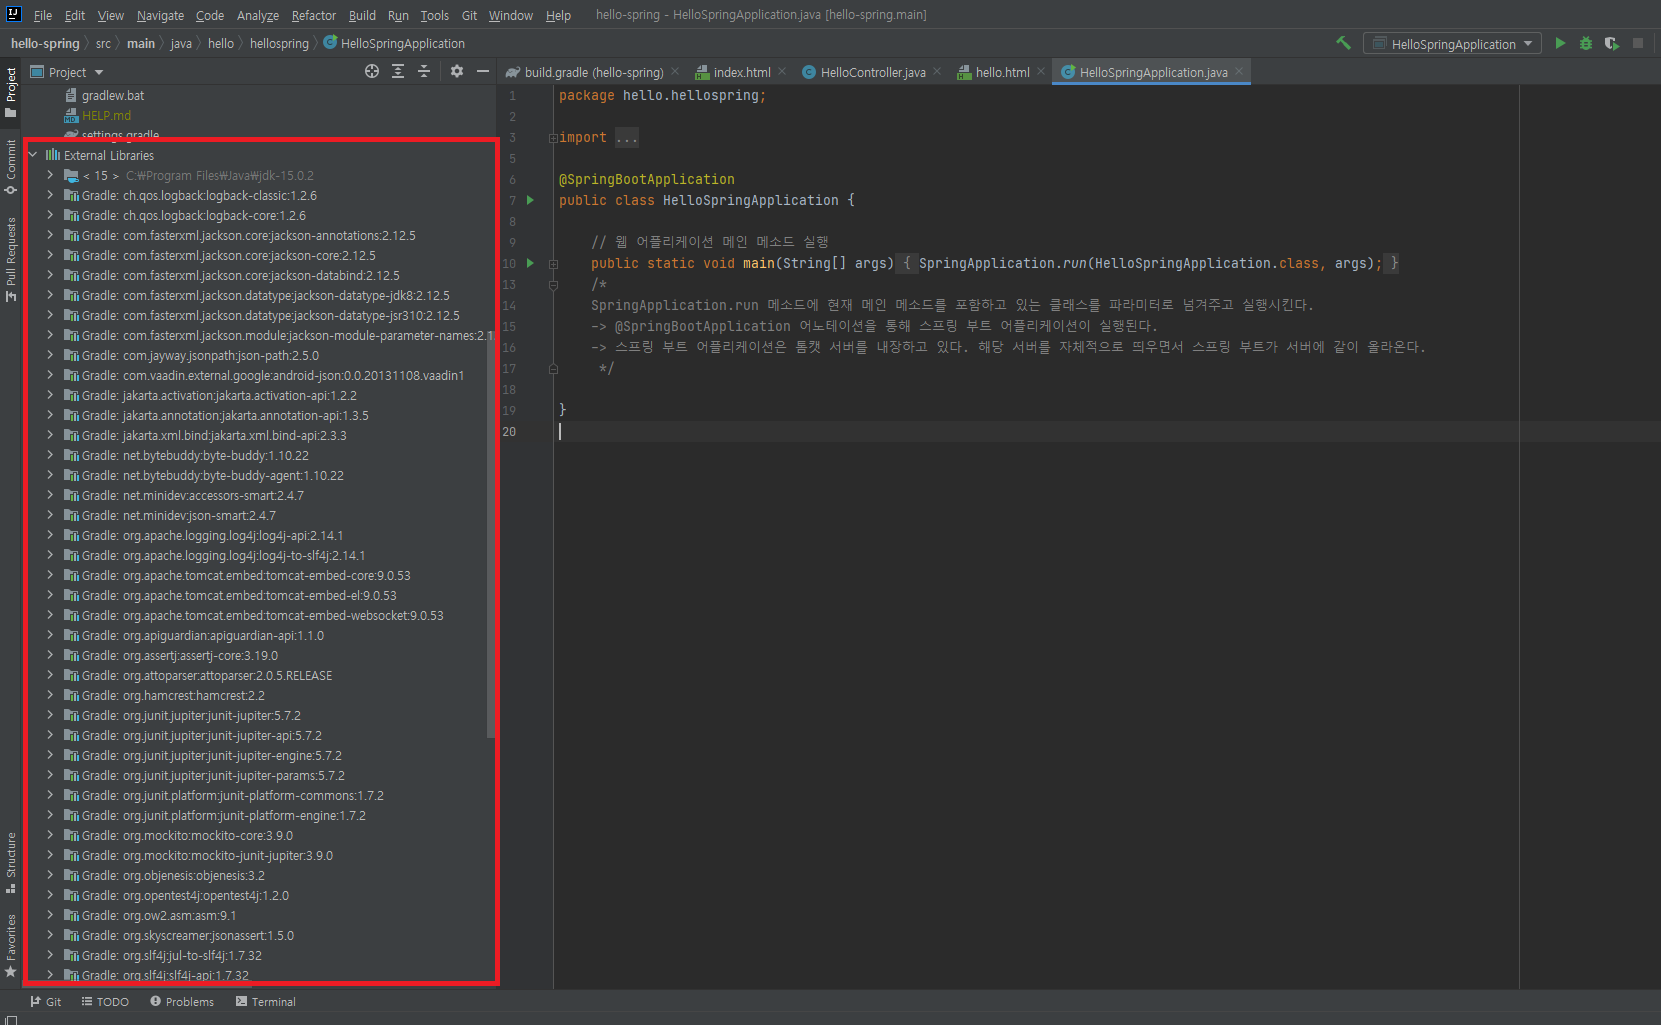Click HelloSpringApplication class in breadcrumb
The height and width of the screenshot is (1025, 1661).
[395, 43]
